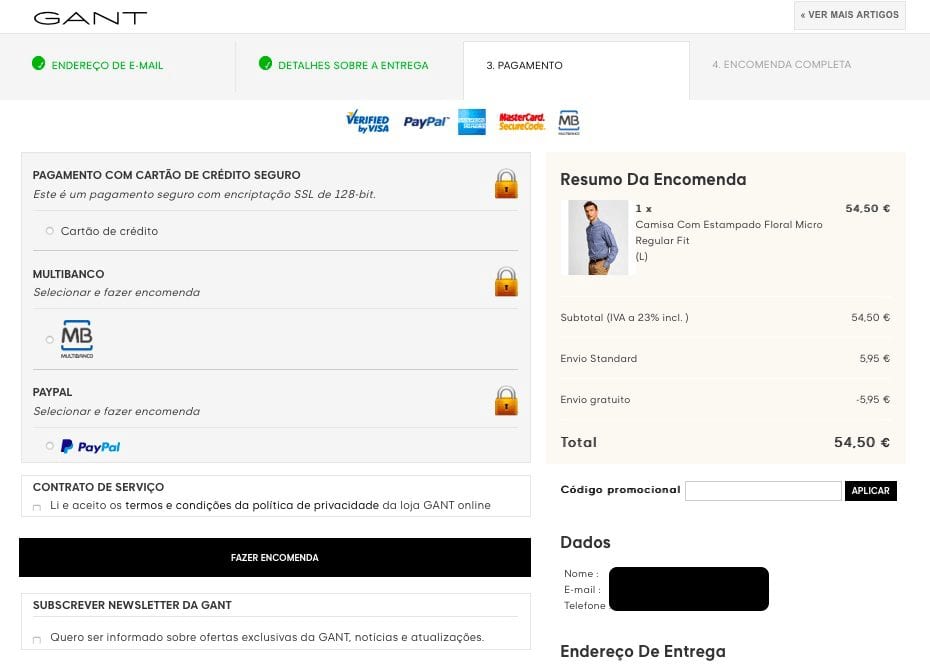Click the Endereço De Entrega heading
The height and width of the screenshot is (670, 930).
642,651
